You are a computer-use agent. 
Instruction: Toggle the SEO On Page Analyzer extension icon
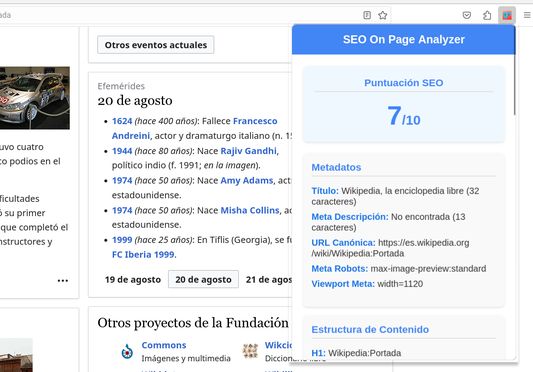point(507,15)
